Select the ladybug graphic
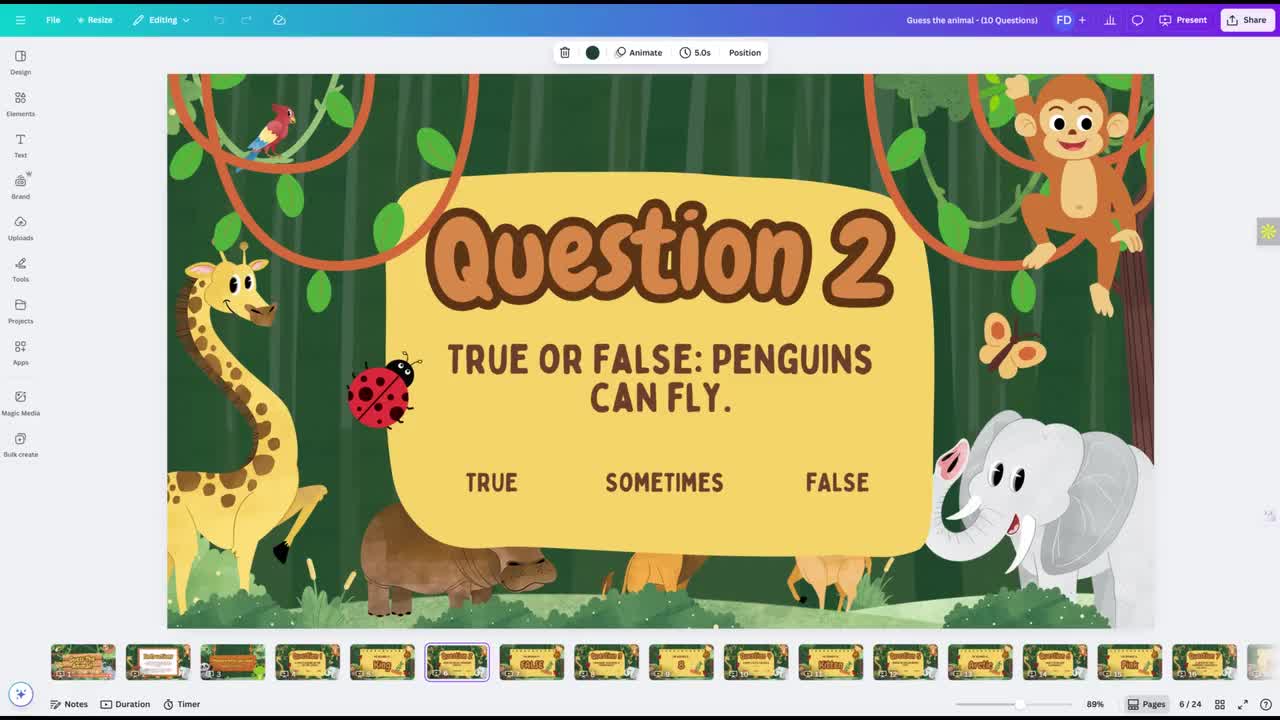The height and width of the screenshot is (720, 1280). 383,391
